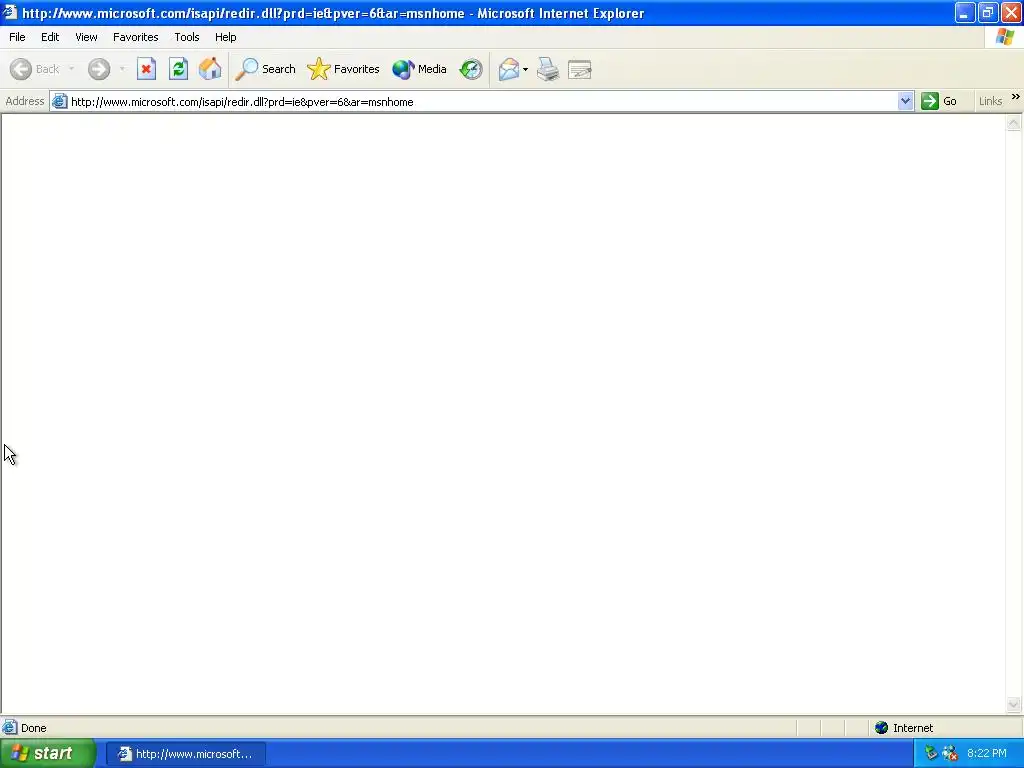Expand the Address bar dropdown list
The height and width of the screenshot is (768, 1024).
[x=905, y=101]
